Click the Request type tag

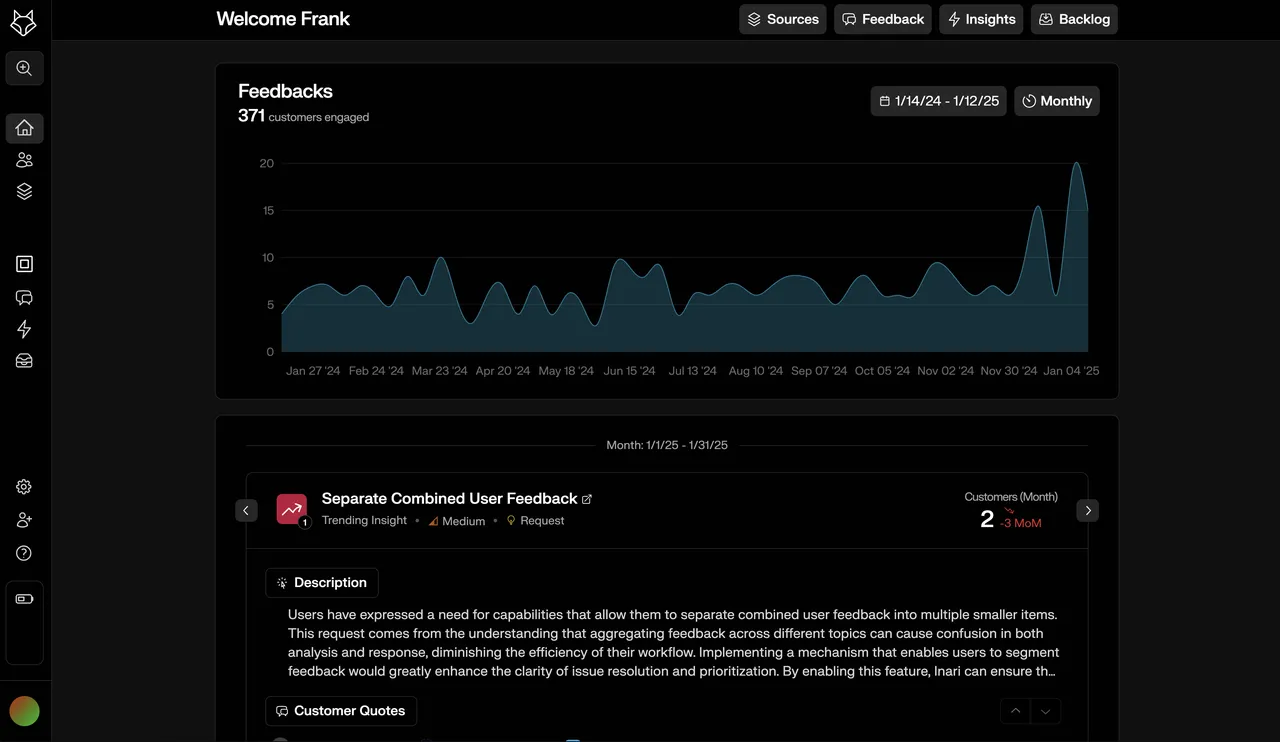(x=535, y=521)
